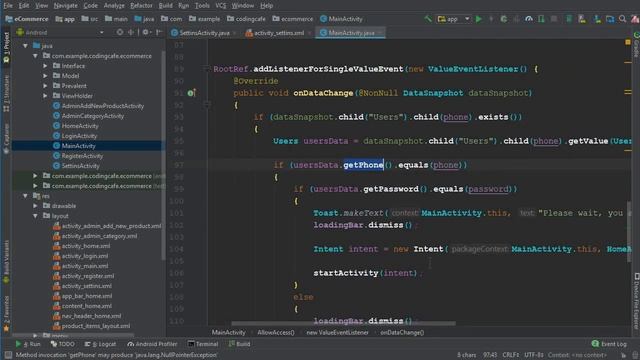The width and height of the screenshot is (640, 360).
Task: Switch to the activity_settins.xml tab
Action: 279,33
